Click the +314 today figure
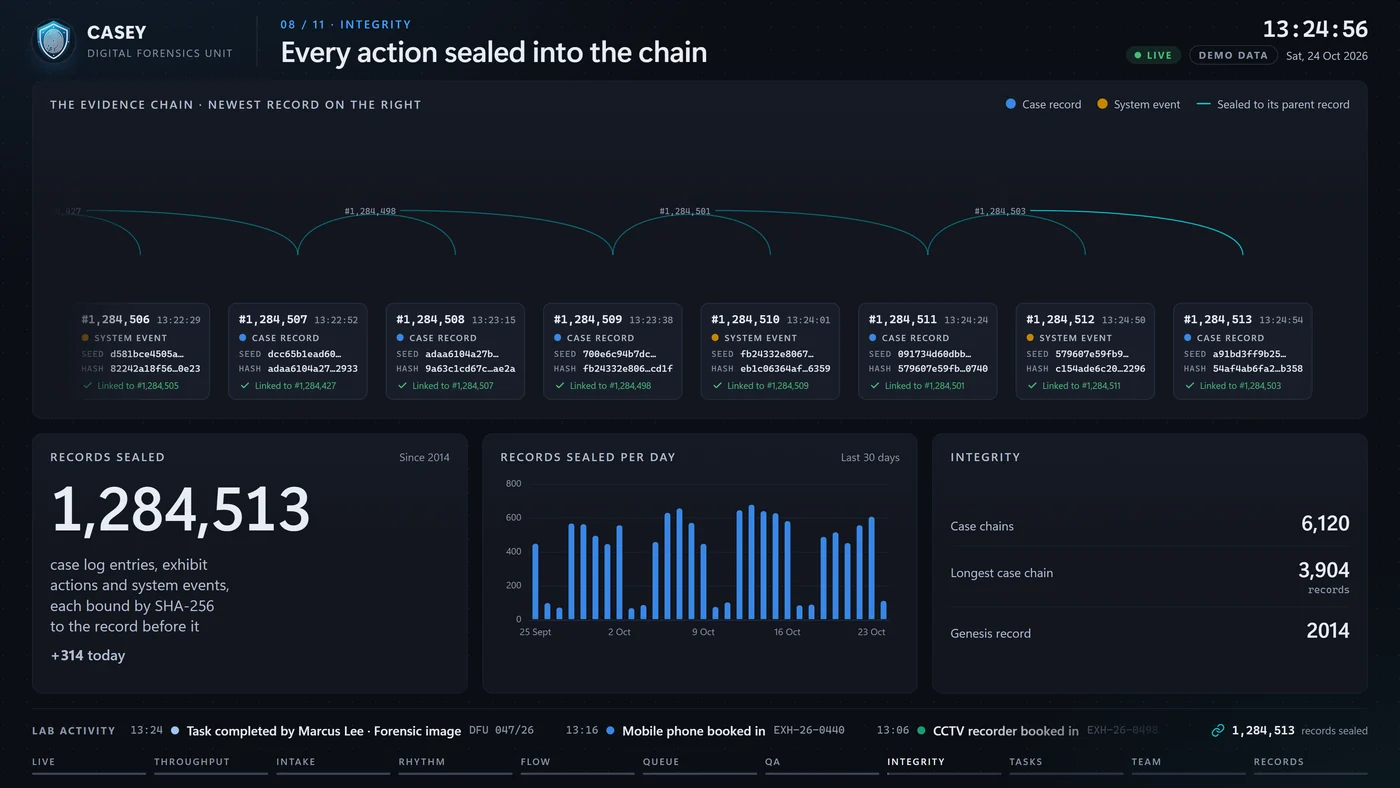Screen dimensions: 1400x788 coord(88,656)
